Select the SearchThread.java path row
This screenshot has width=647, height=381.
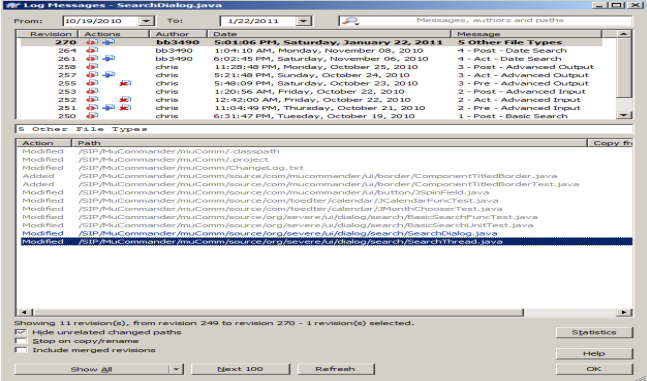(x=326, y=241)
